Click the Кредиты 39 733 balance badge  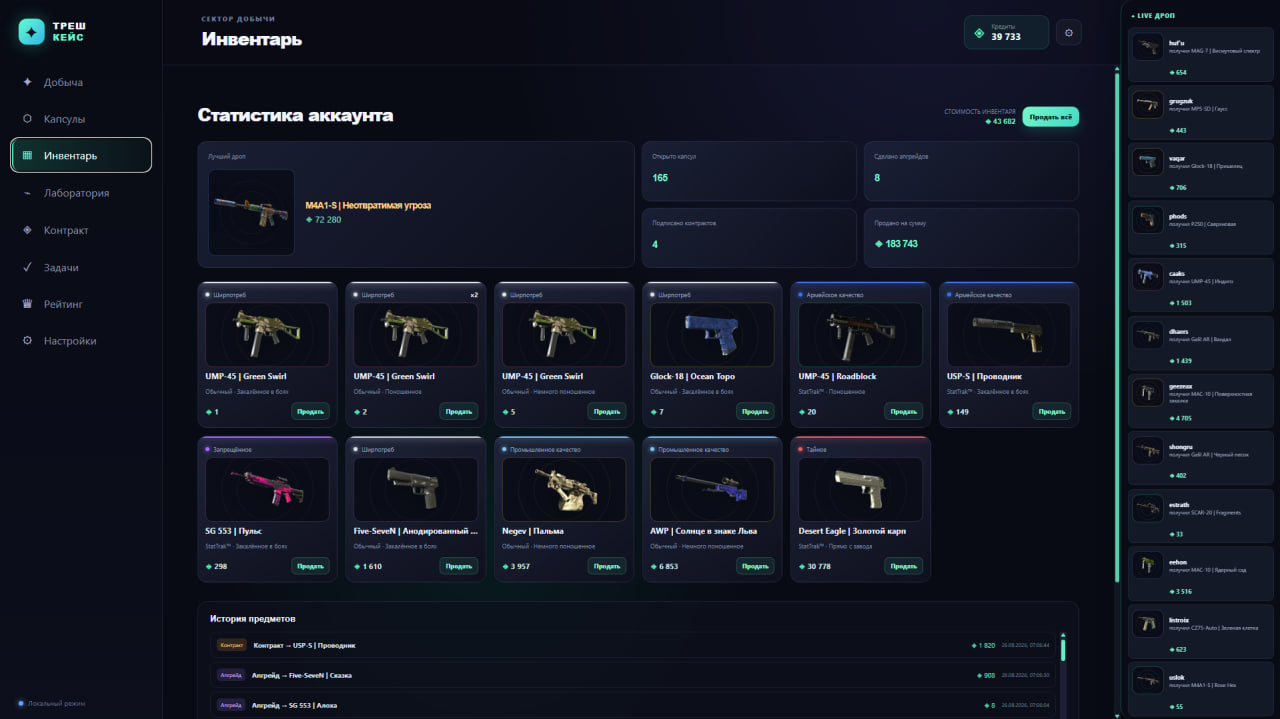(1006, 32)
